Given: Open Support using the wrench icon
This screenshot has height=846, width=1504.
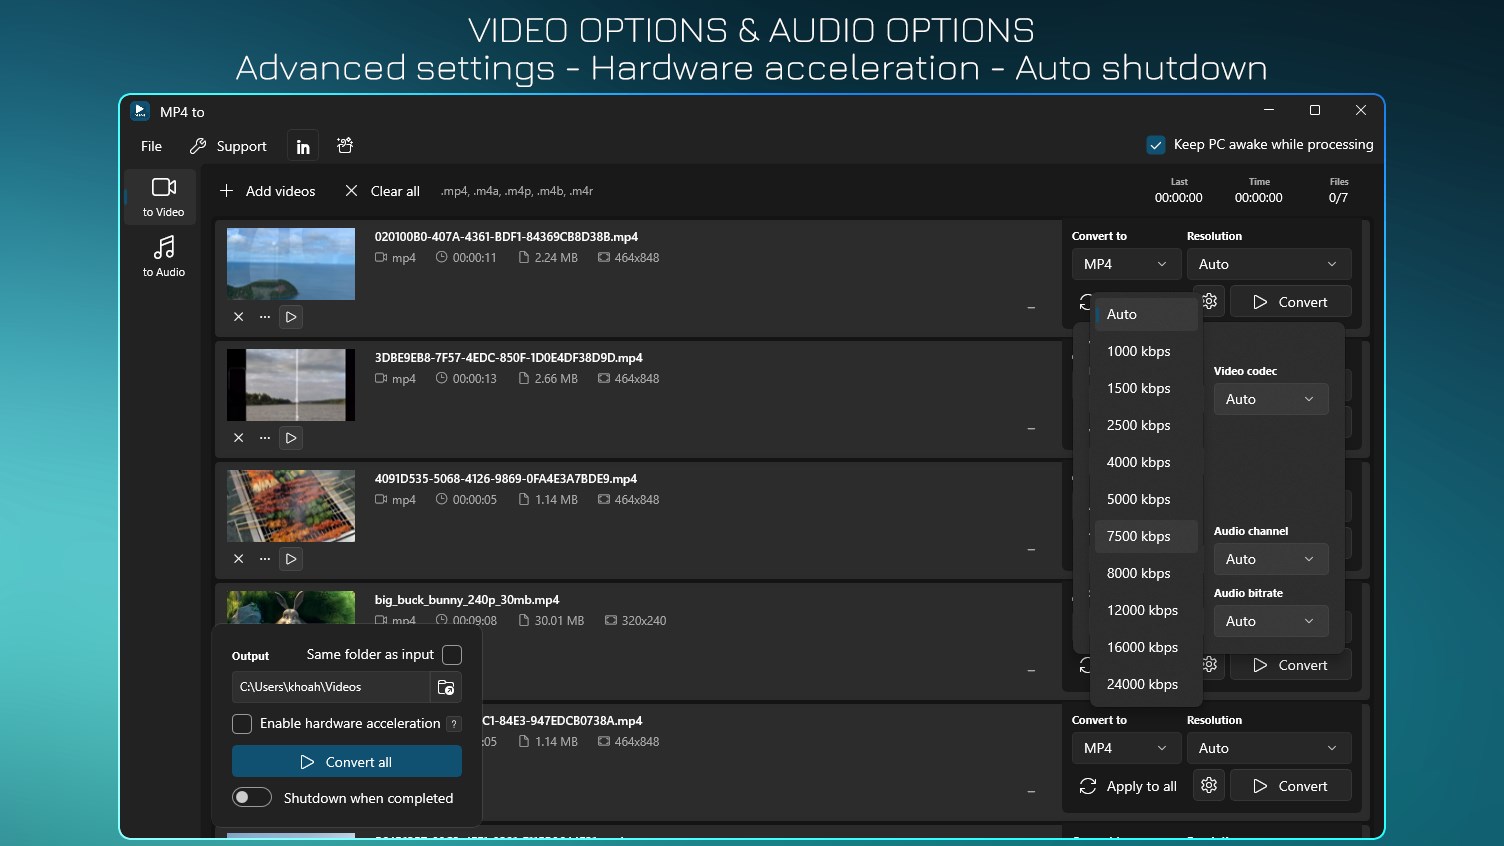Looking at the screenshot, I should (x=228, y=146).
